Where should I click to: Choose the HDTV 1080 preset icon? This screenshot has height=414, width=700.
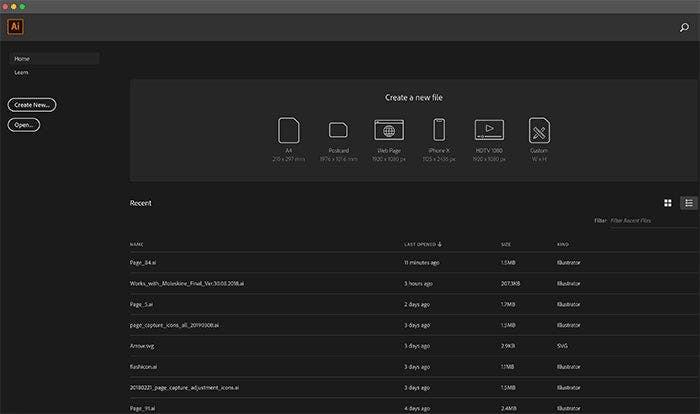tap(489, 130)
